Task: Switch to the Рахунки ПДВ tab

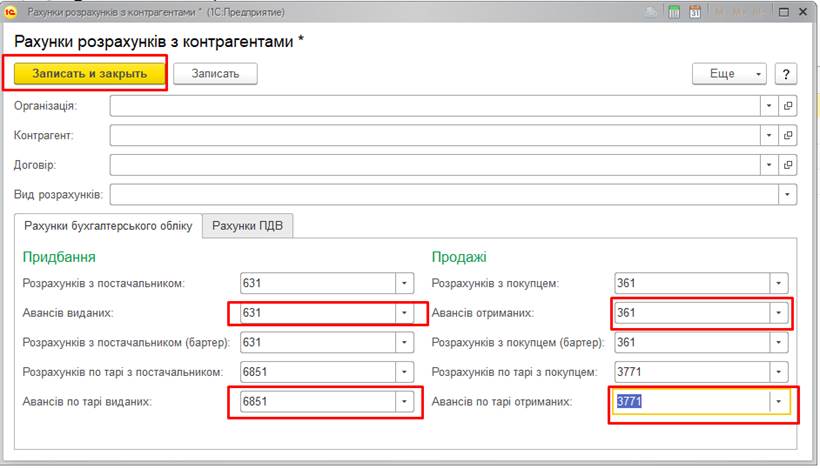Action: coord(247,226)
